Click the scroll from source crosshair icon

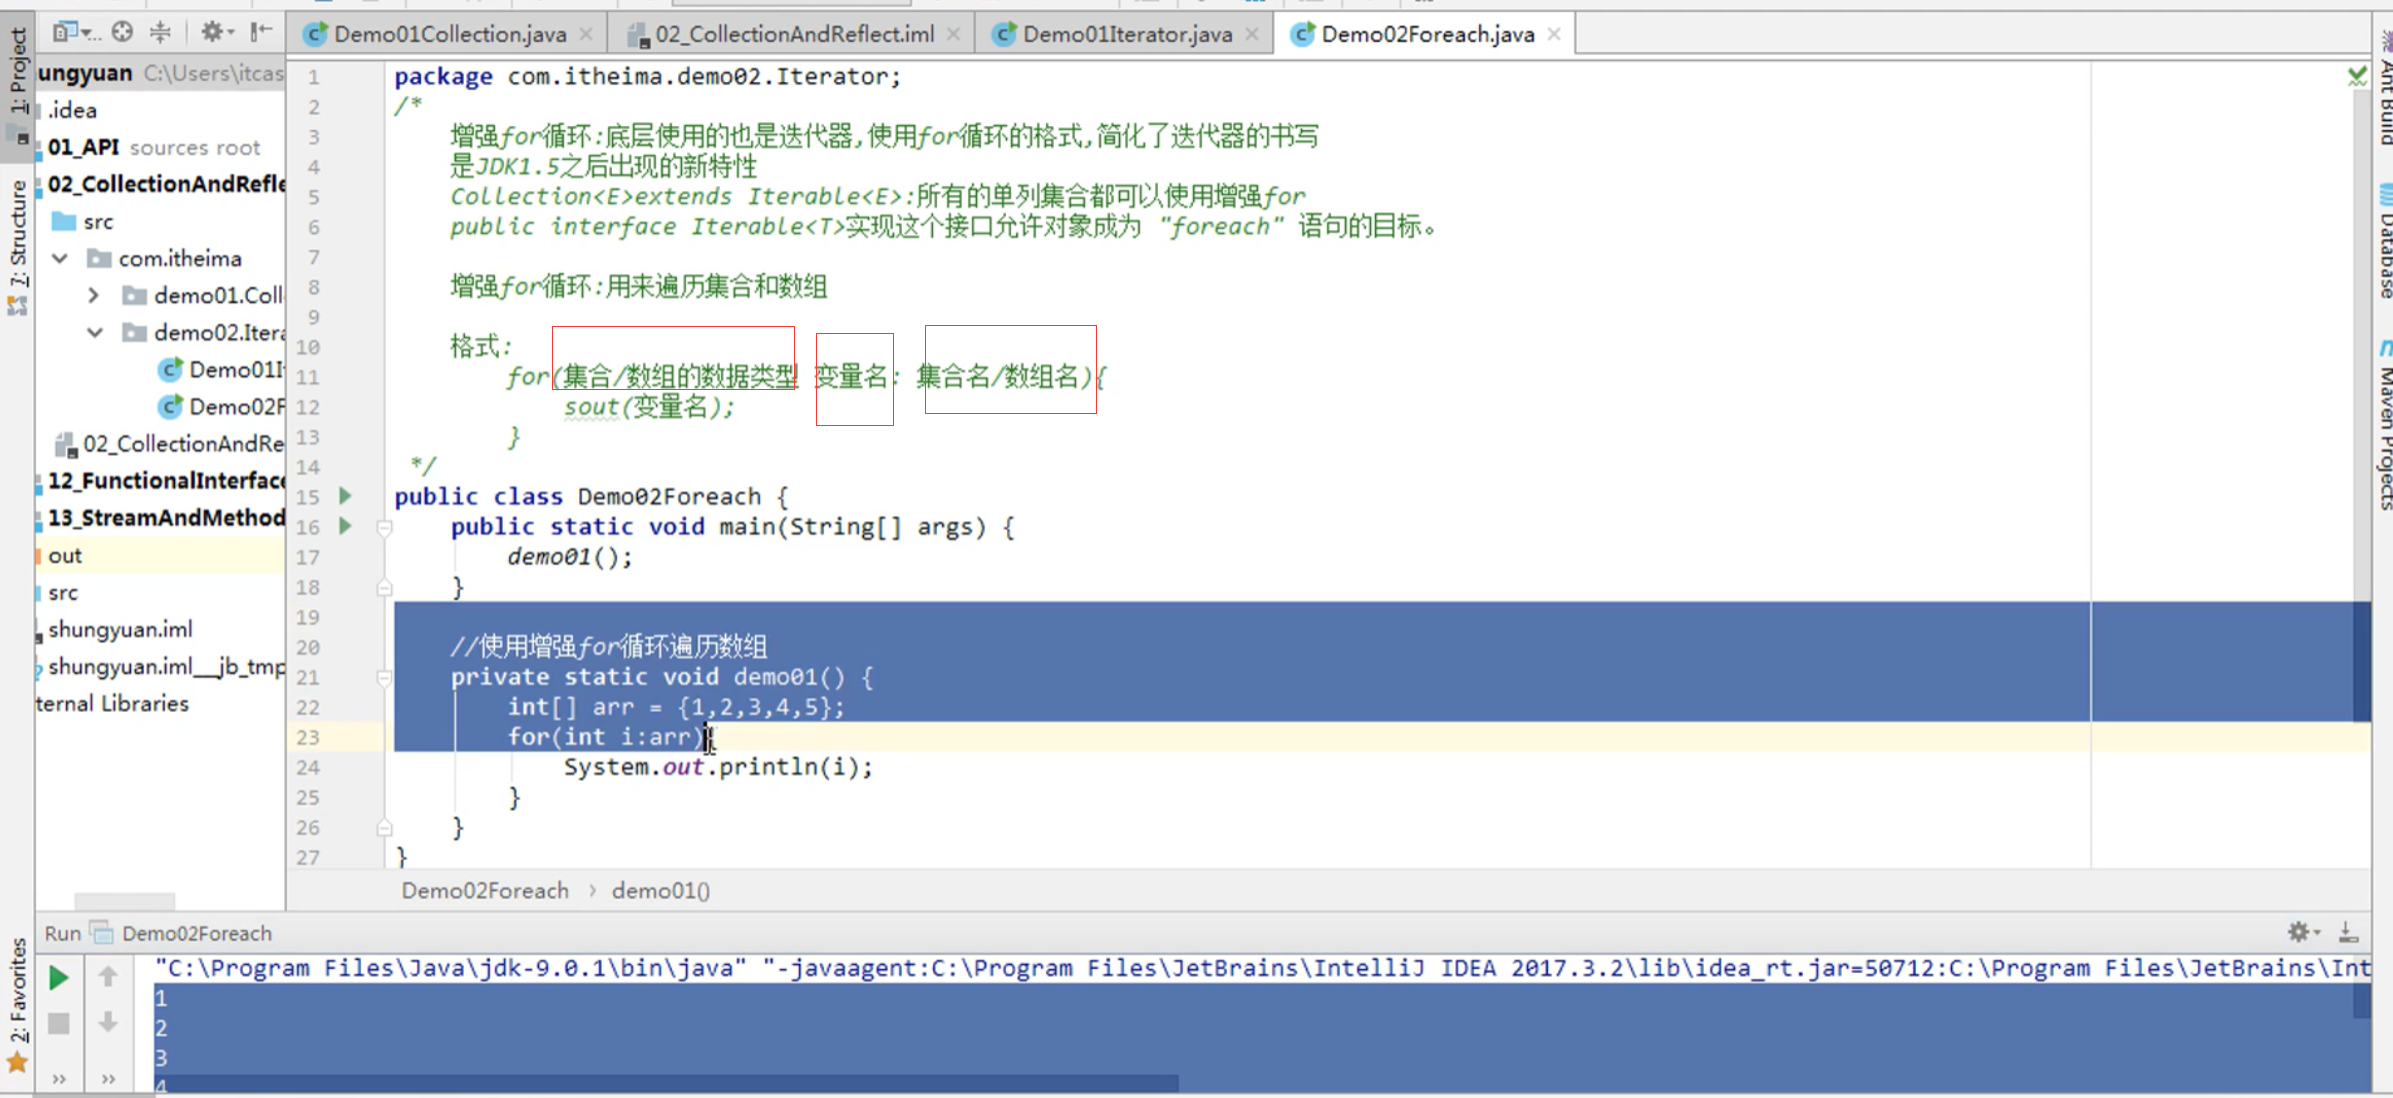point(122,33)
